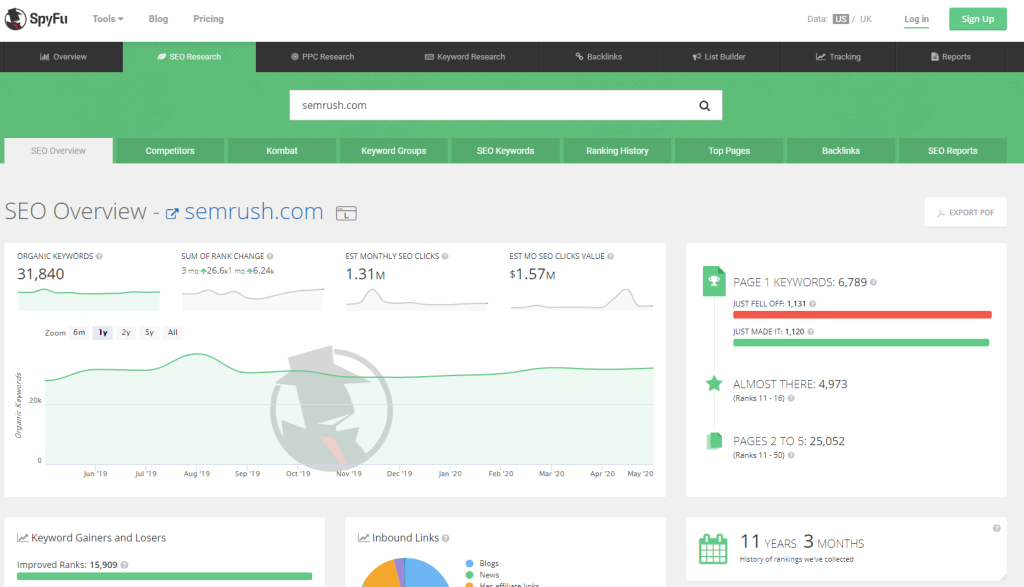Click the trophy icon for Page 1 Keywords
Screen dimensions: 1024x587
tap(714, 281)
